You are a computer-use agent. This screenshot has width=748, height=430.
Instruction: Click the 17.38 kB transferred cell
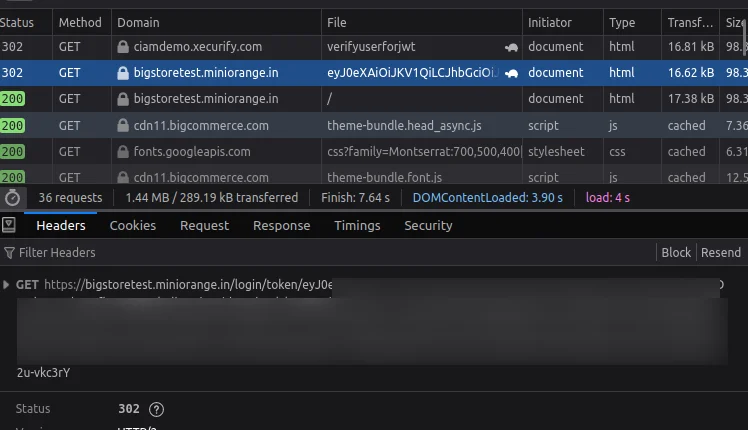click(691, 99)
